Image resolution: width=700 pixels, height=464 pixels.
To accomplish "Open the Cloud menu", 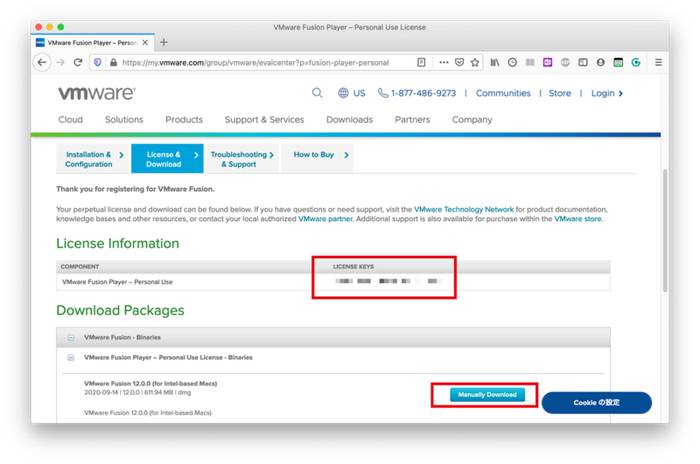I will tap(71, 120).
